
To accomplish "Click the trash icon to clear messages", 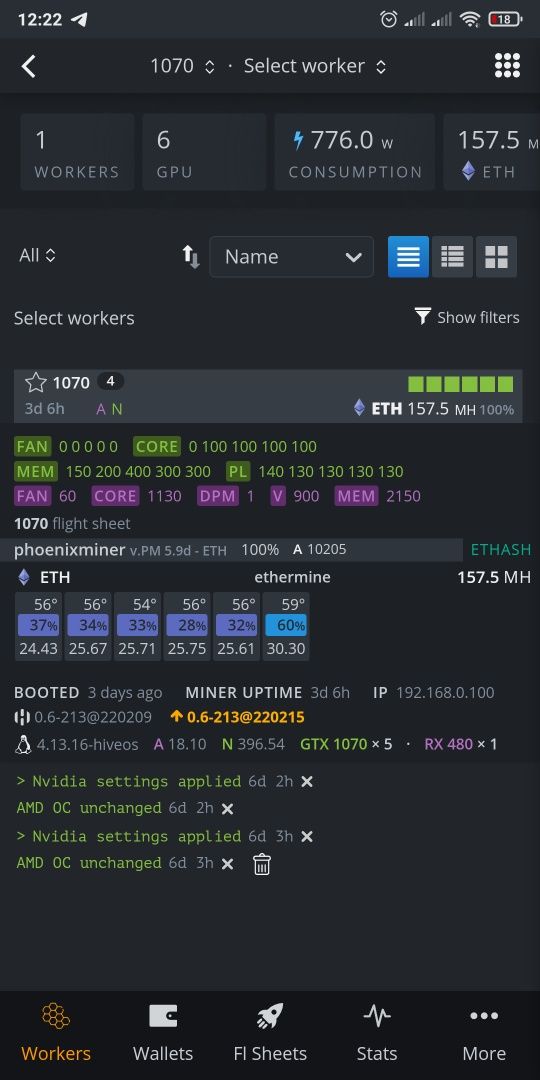I will click(262, 864).
